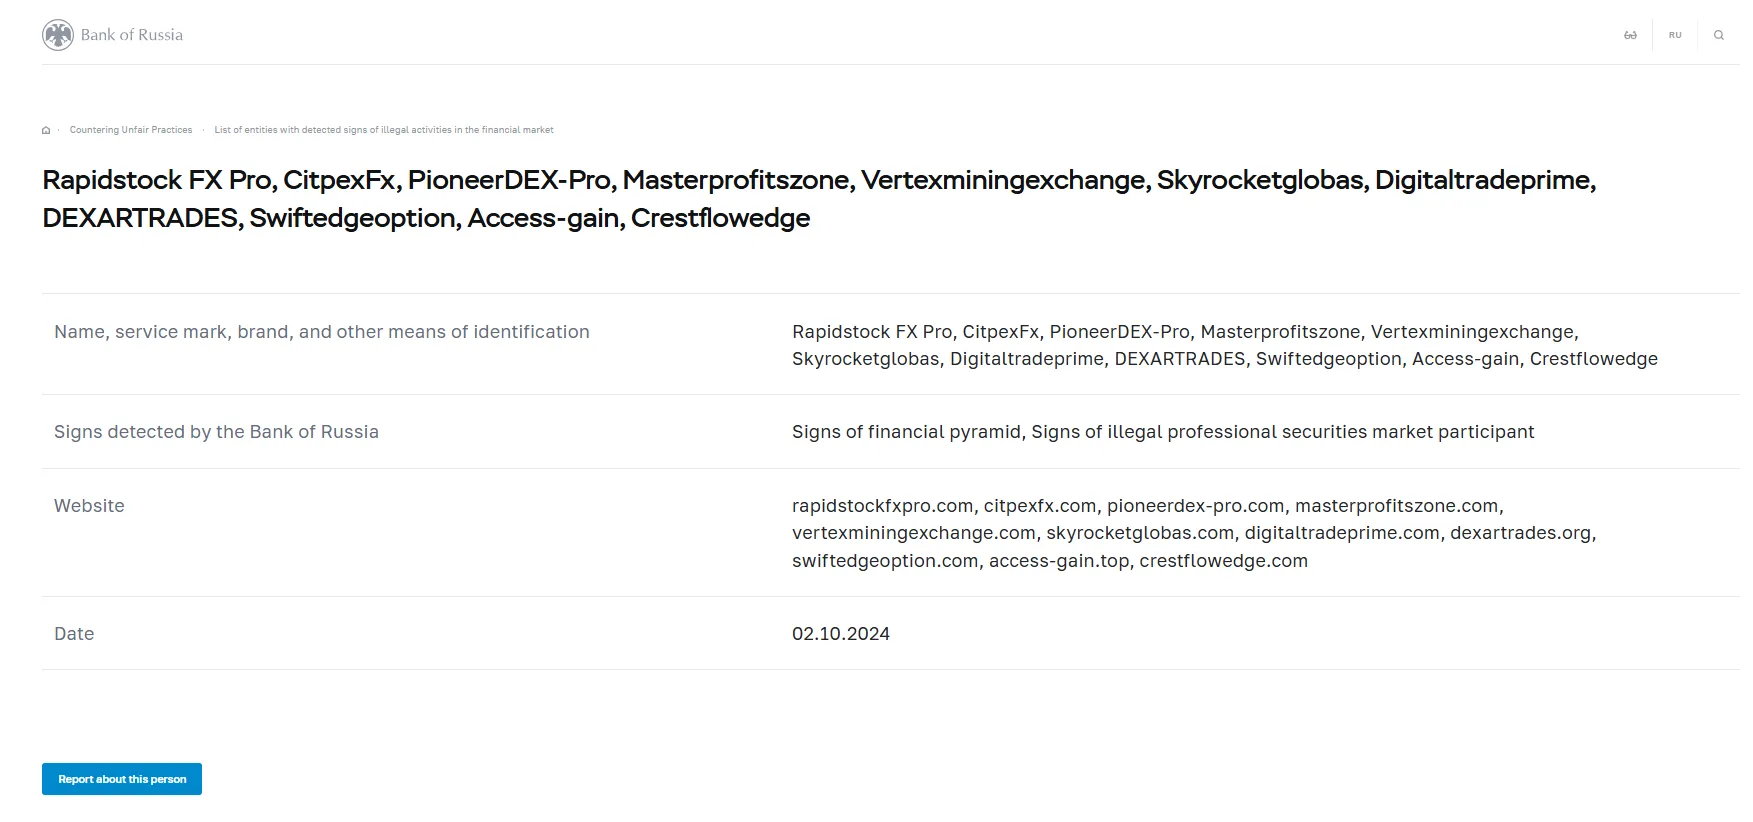
Task: Click Skyrocketglobas in the names cell
Action: 866,359
